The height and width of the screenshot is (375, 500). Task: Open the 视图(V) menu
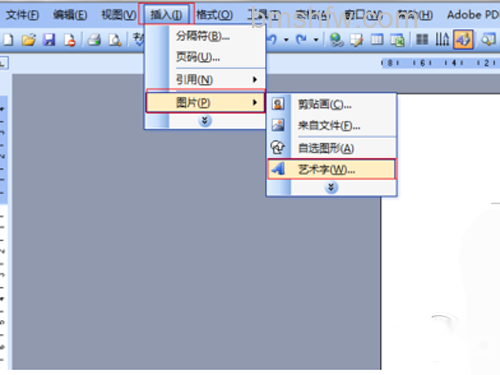(x=119, y=15)
